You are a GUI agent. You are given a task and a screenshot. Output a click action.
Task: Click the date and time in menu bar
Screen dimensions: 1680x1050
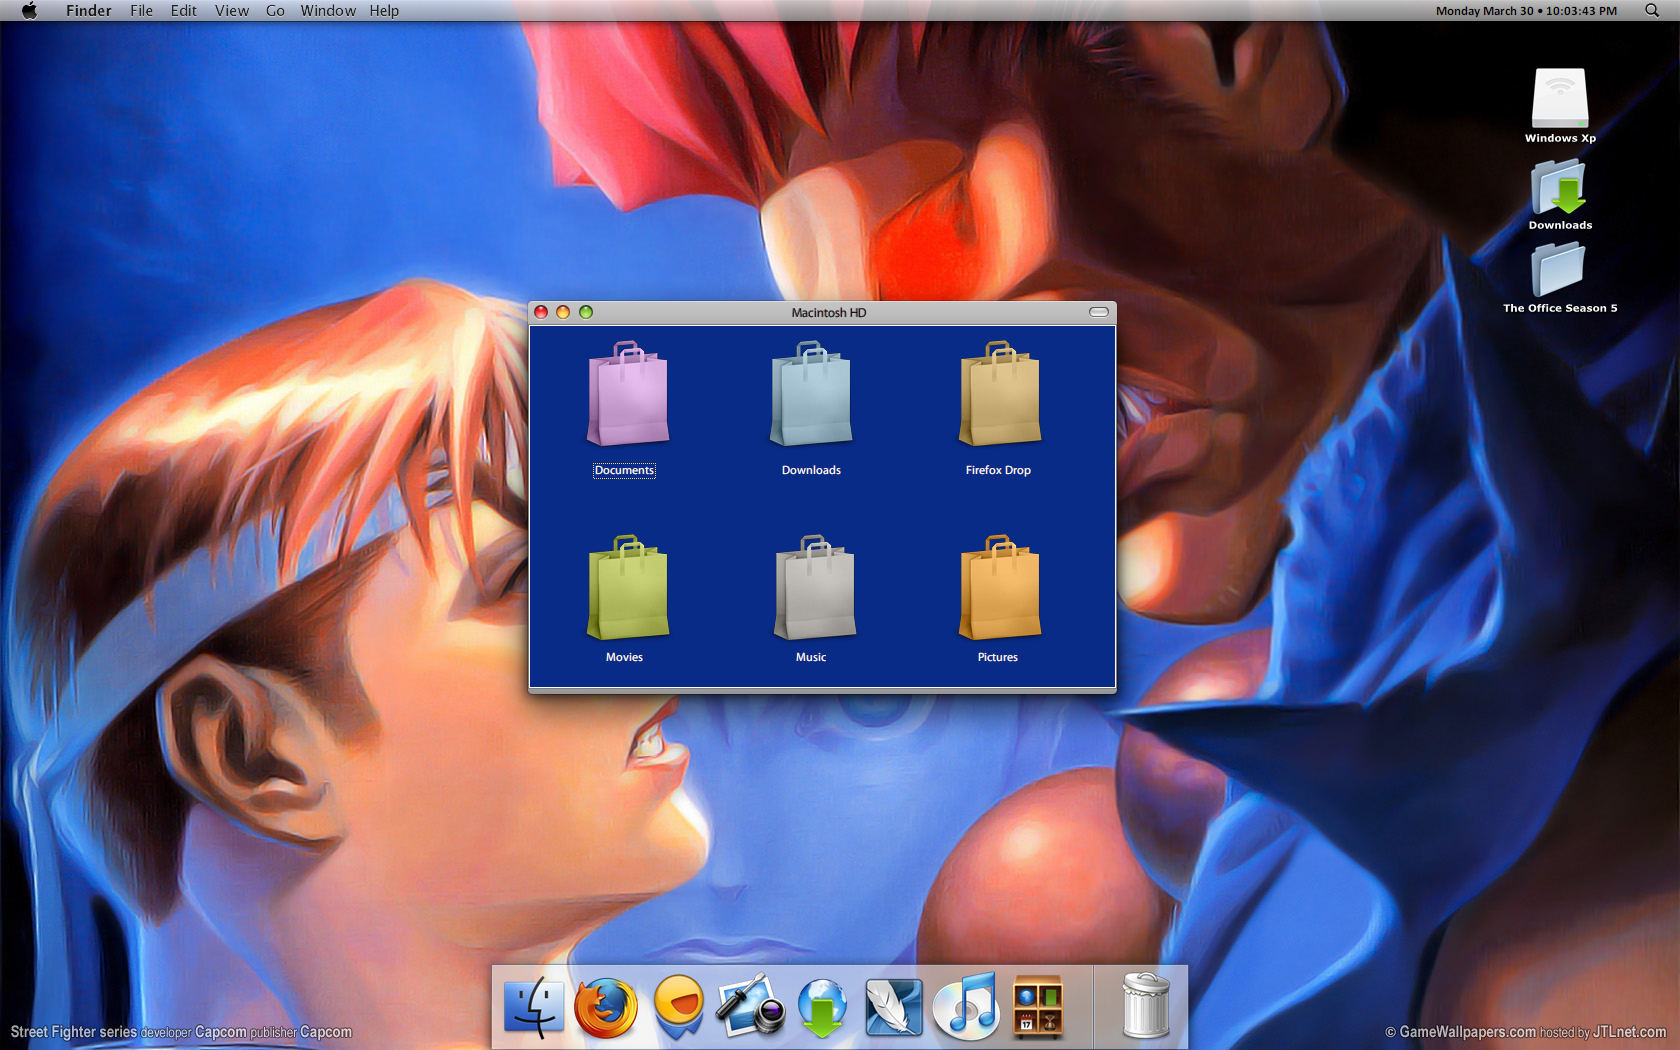coord(1526,11)
